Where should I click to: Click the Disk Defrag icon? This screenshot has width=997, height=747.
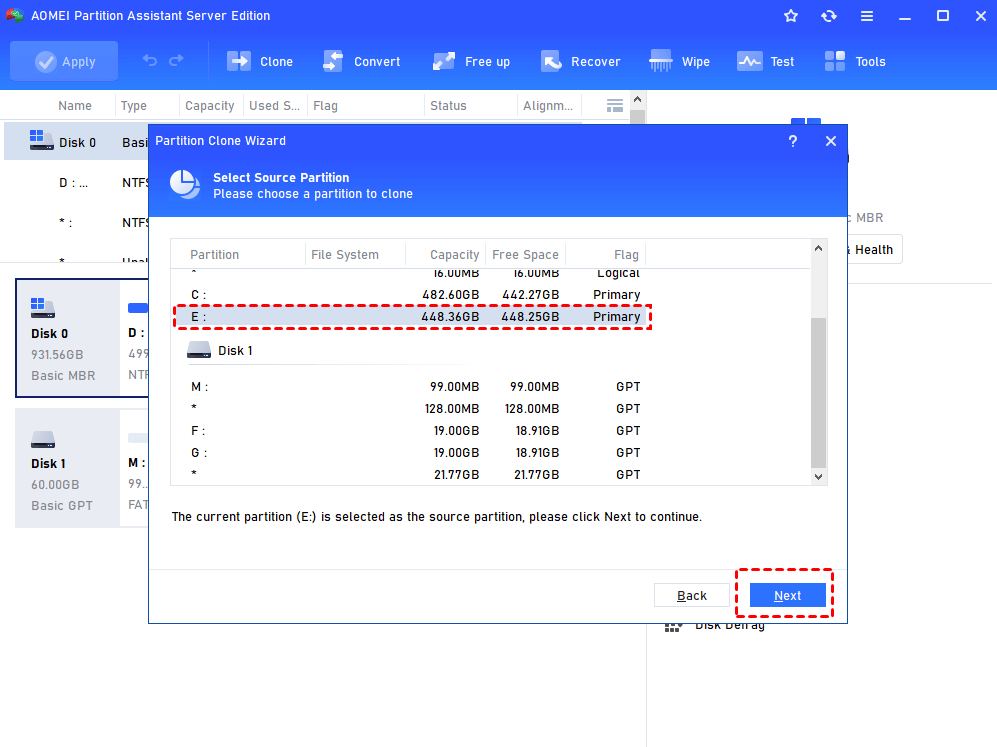(674, 627)
